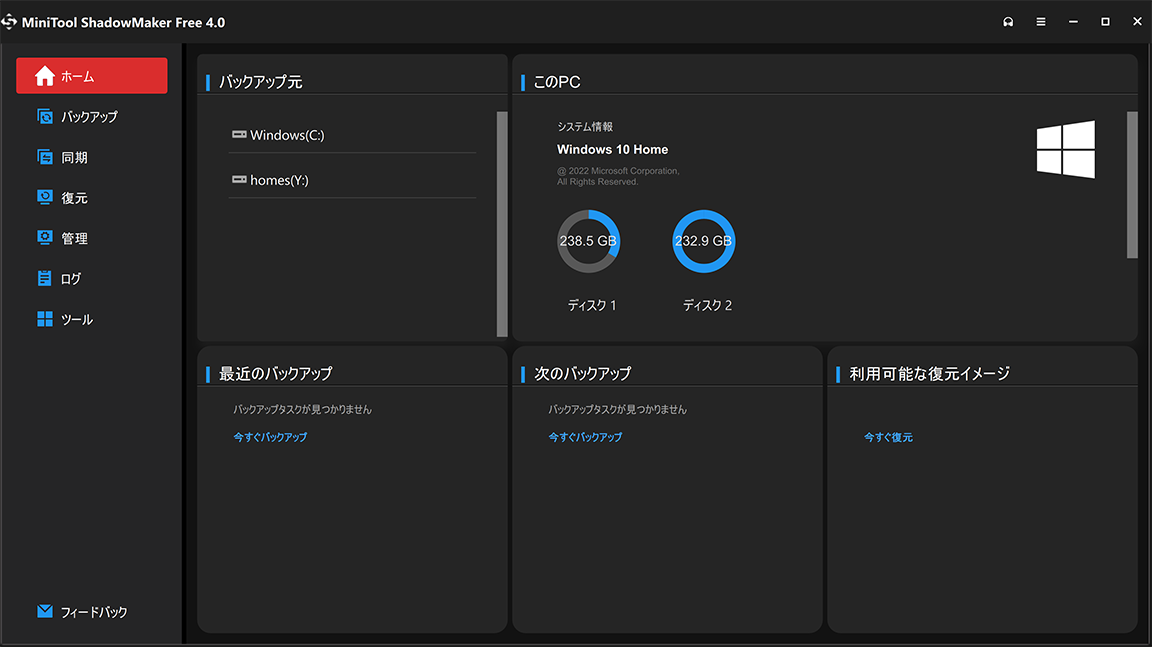
Task: Switch to the バックアップ page label
Action: tap(89, 117)
